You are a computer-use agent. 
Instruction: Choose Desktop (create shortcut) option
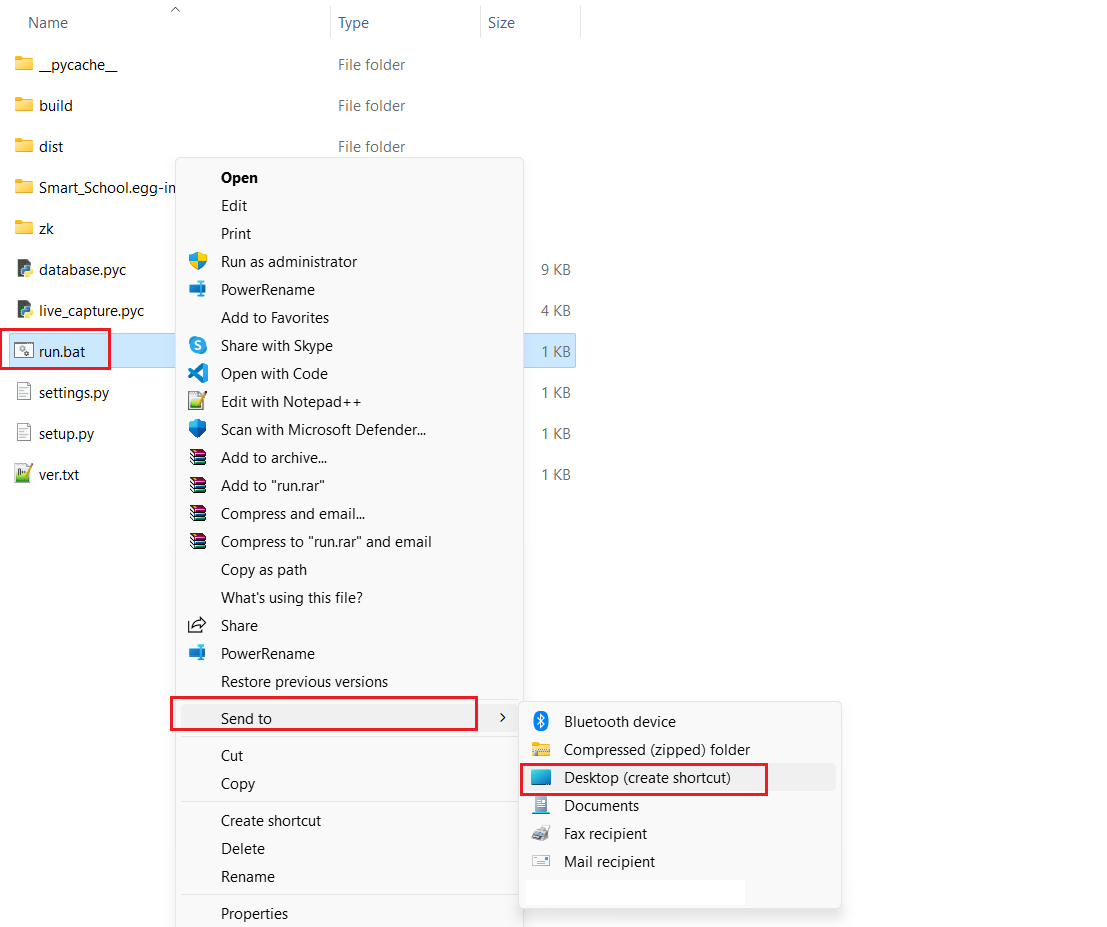(647, 777)
